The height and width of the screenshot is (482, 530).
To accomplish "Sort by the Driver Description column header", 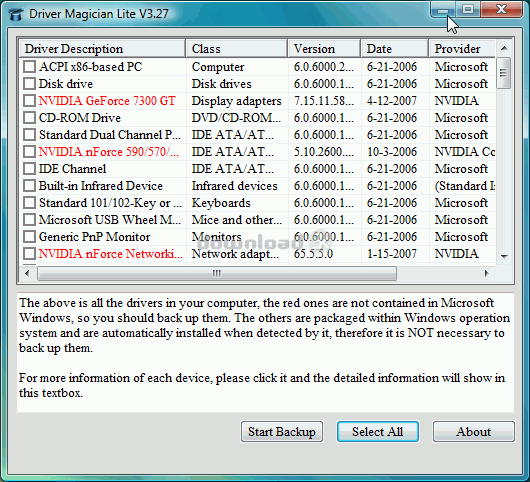I will coord(102,49).
